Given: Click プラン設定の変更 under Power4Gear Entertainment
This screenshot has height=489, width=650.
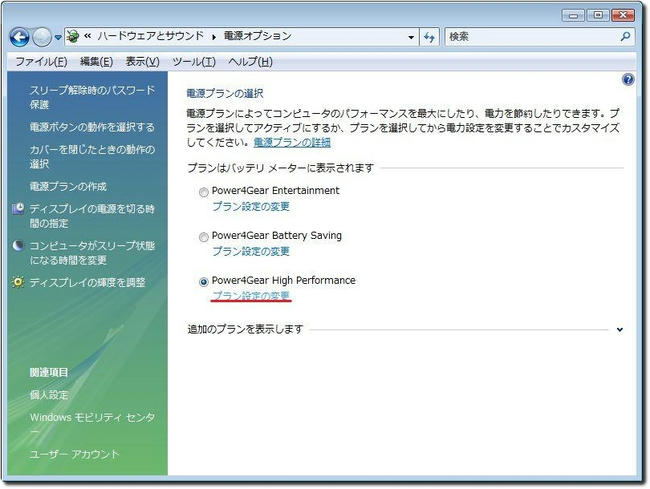Looking at the screenshot, I should [x=251, y=206].
